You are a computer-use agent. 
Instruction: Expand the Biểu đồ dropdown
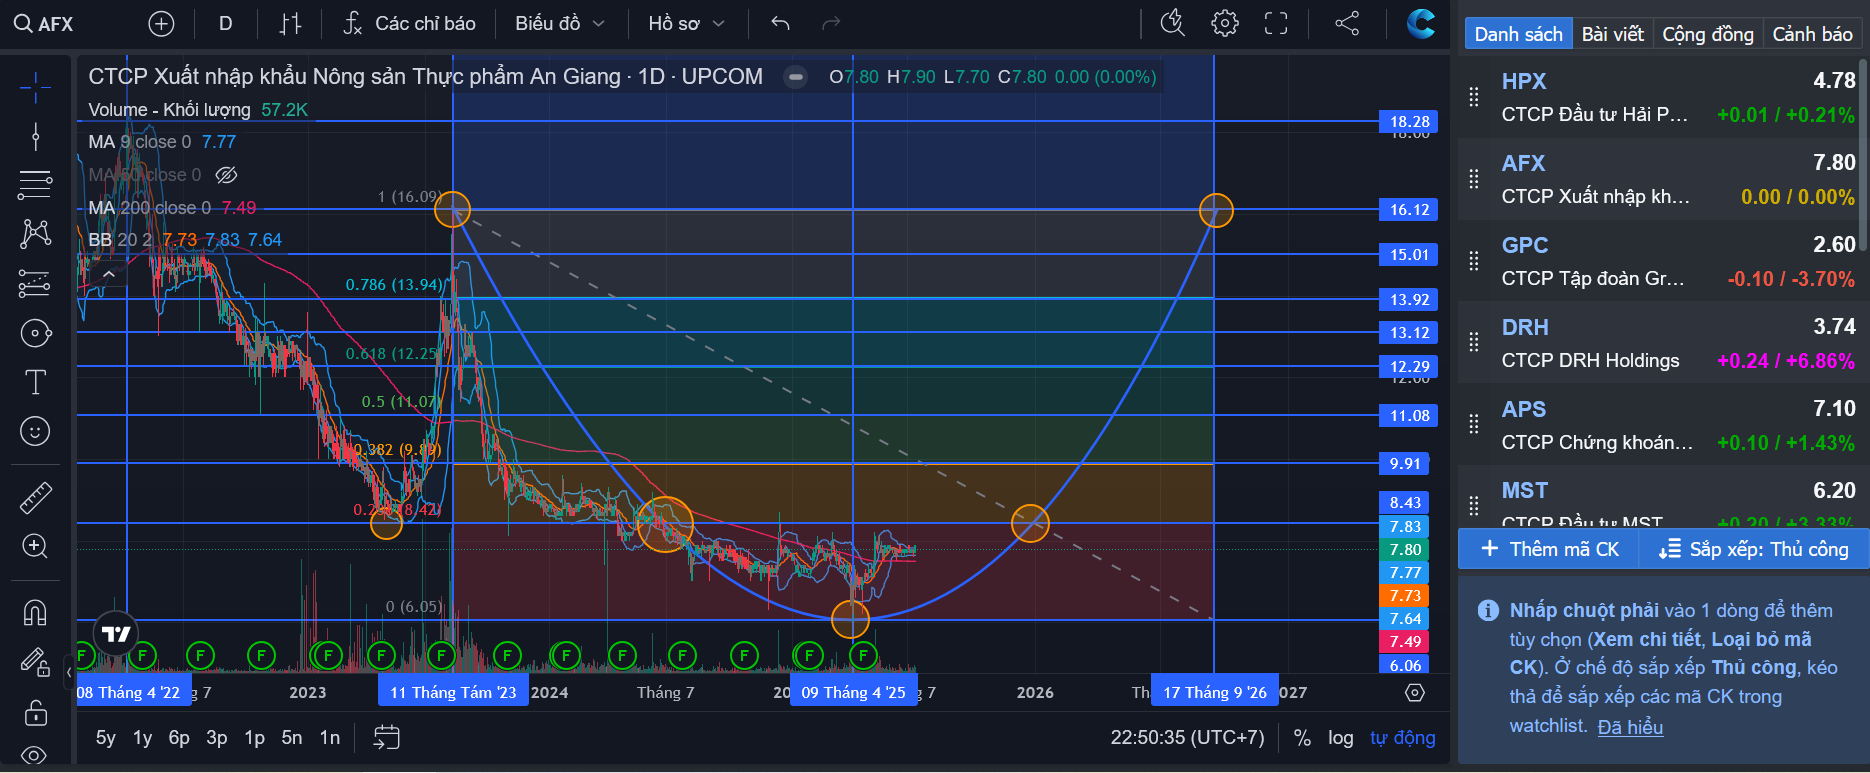click(559, 24)
